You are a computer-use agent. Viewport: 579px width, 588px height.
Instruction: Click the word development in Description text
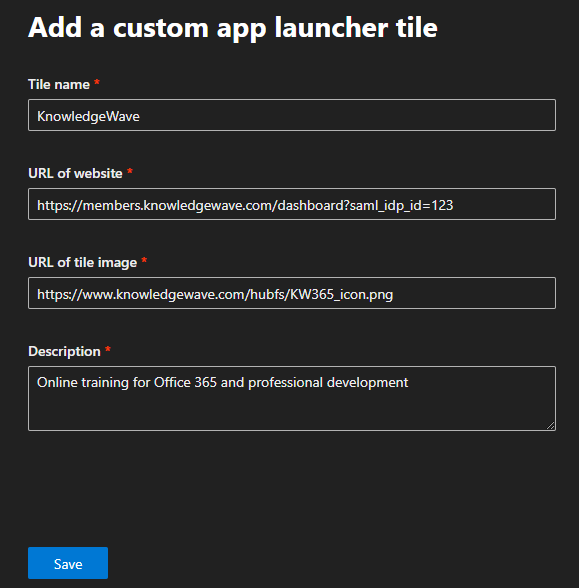coord(368,383)
